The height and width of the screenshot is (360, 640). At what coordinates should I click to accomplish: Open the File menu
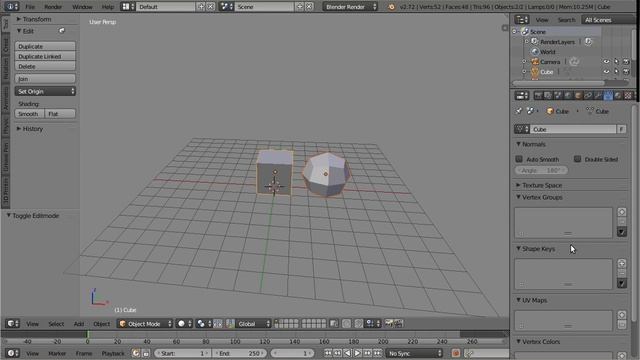[30, 7]
